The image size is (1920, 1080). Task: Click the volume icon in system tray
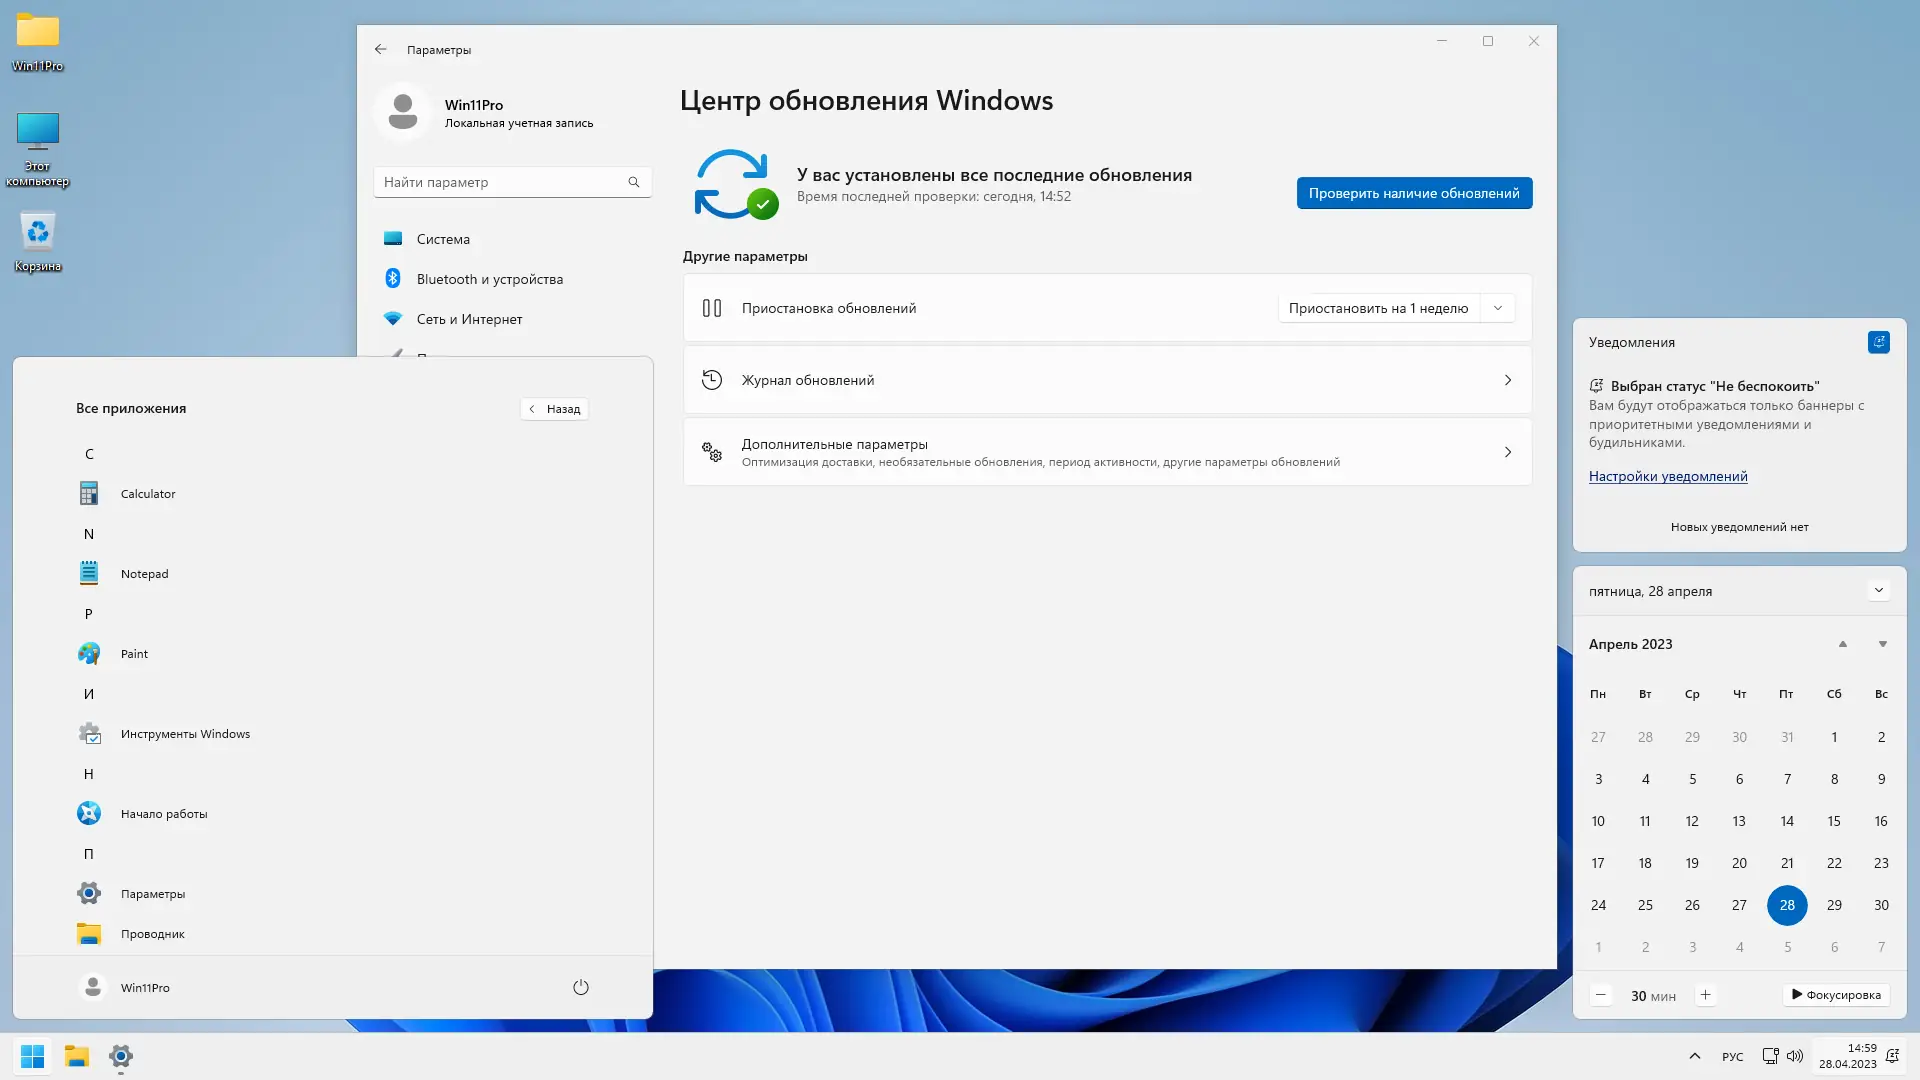pos(1795,1056)
